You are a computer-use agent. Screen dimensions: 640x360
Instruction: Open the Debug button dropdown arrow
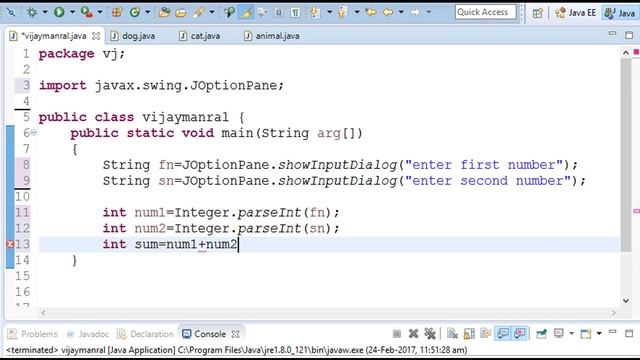click(x=45, y=13)
